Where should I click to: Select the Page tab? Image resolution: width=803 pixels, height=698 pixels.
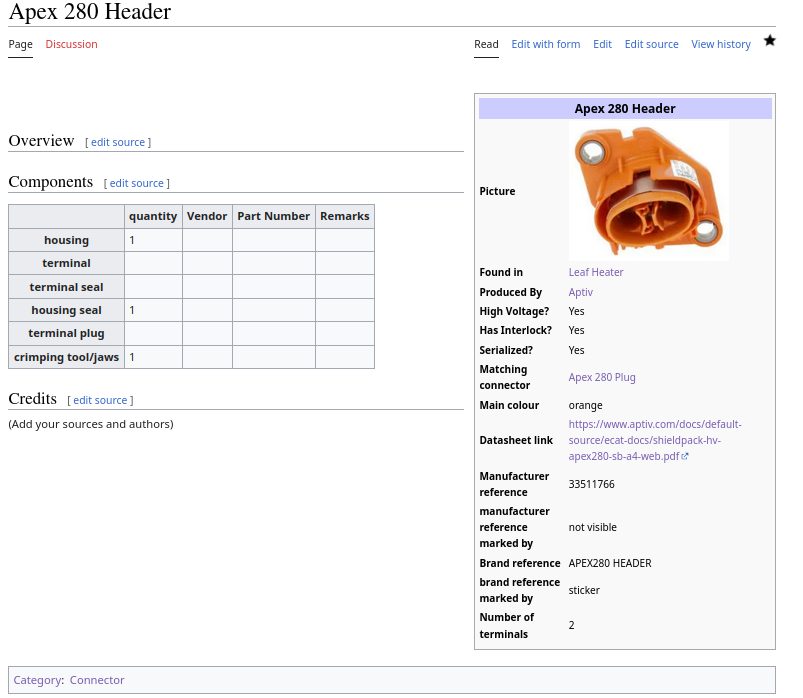coord(20,44)
